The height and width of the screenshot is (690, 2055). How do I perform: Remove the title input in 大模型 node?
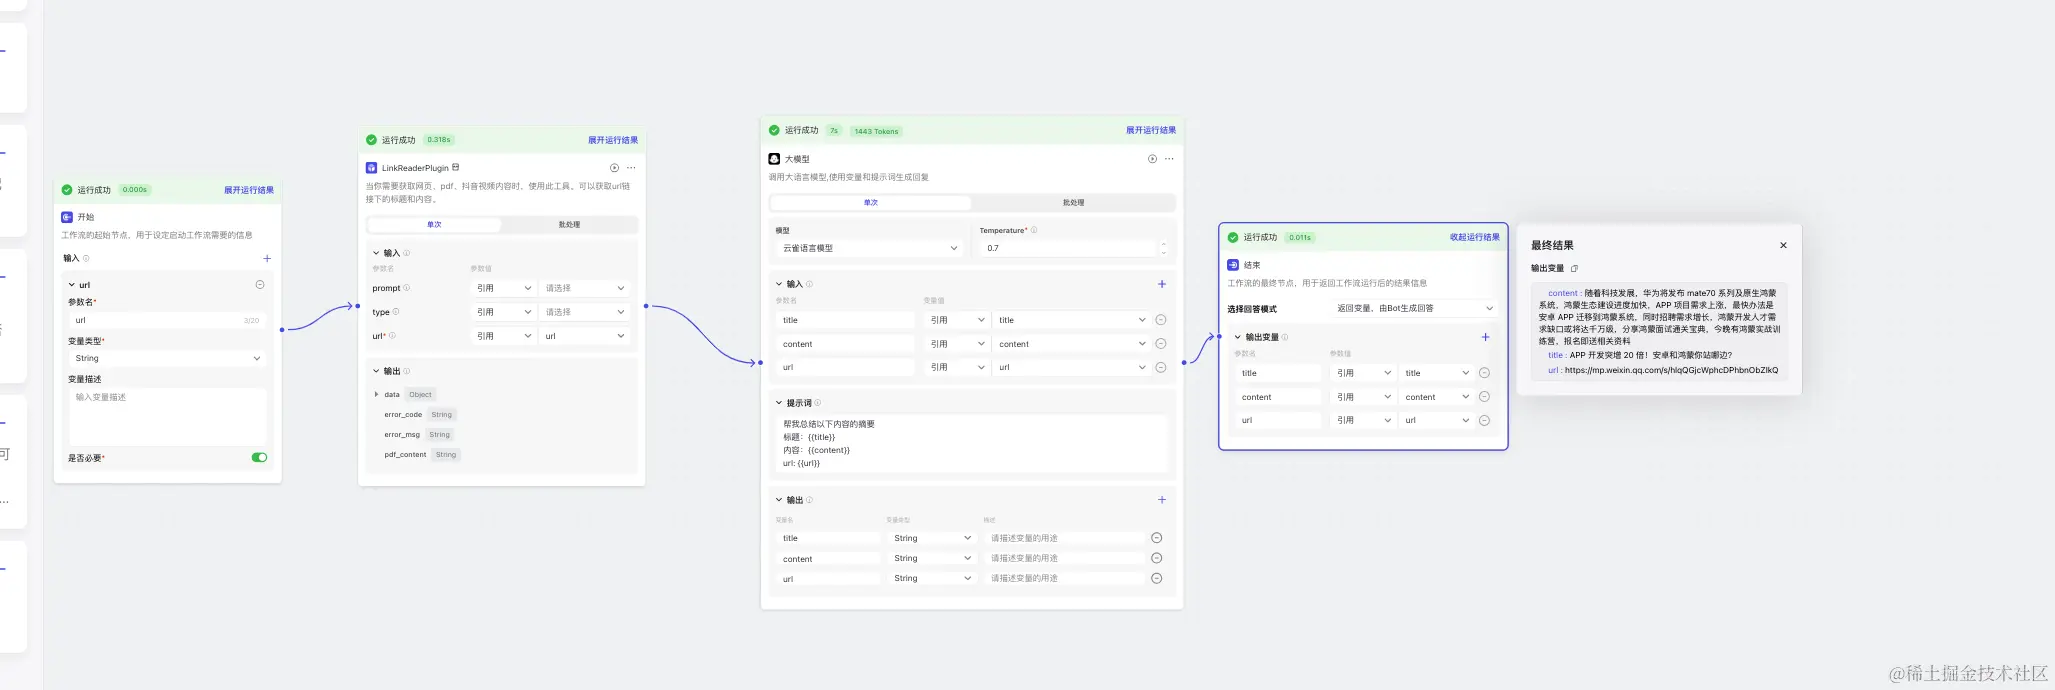[1161, 320]
